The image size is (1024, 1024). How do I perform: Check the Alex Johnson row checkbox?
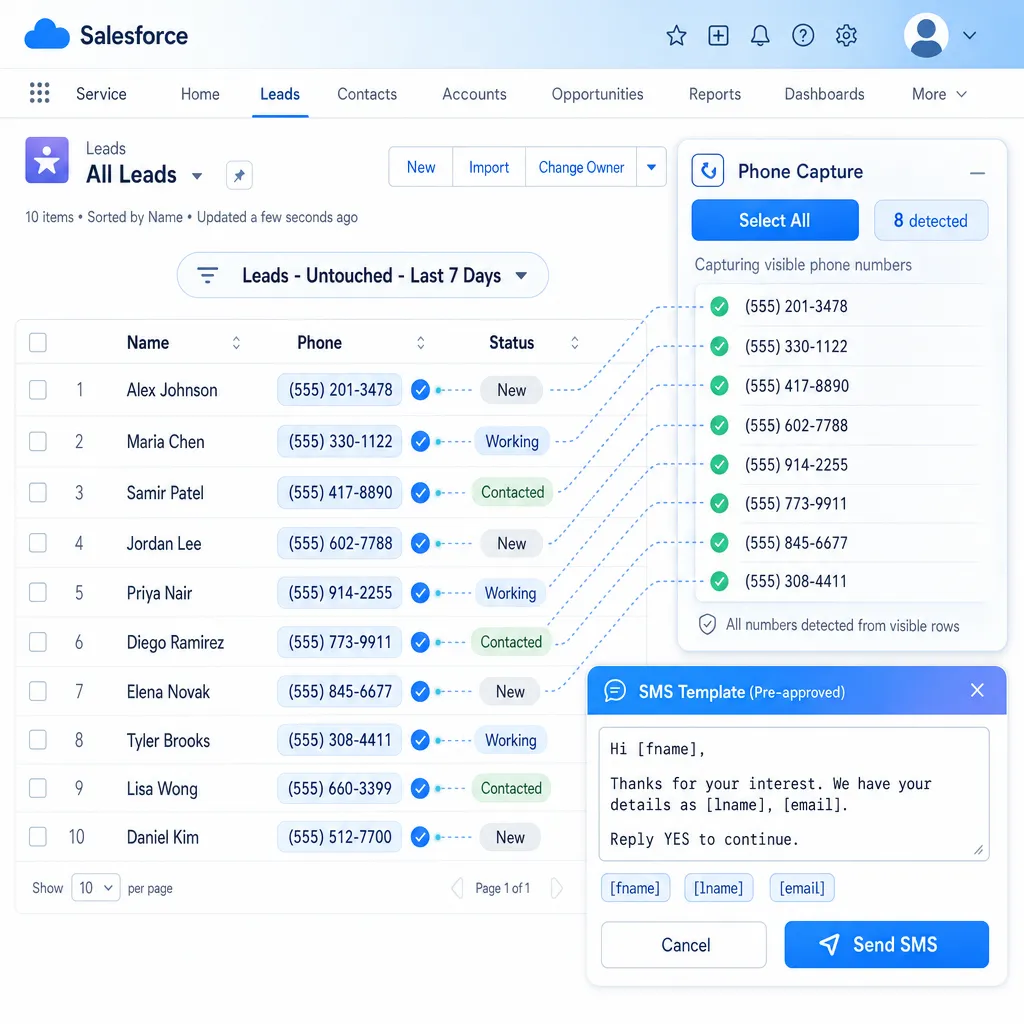(38, 390)
